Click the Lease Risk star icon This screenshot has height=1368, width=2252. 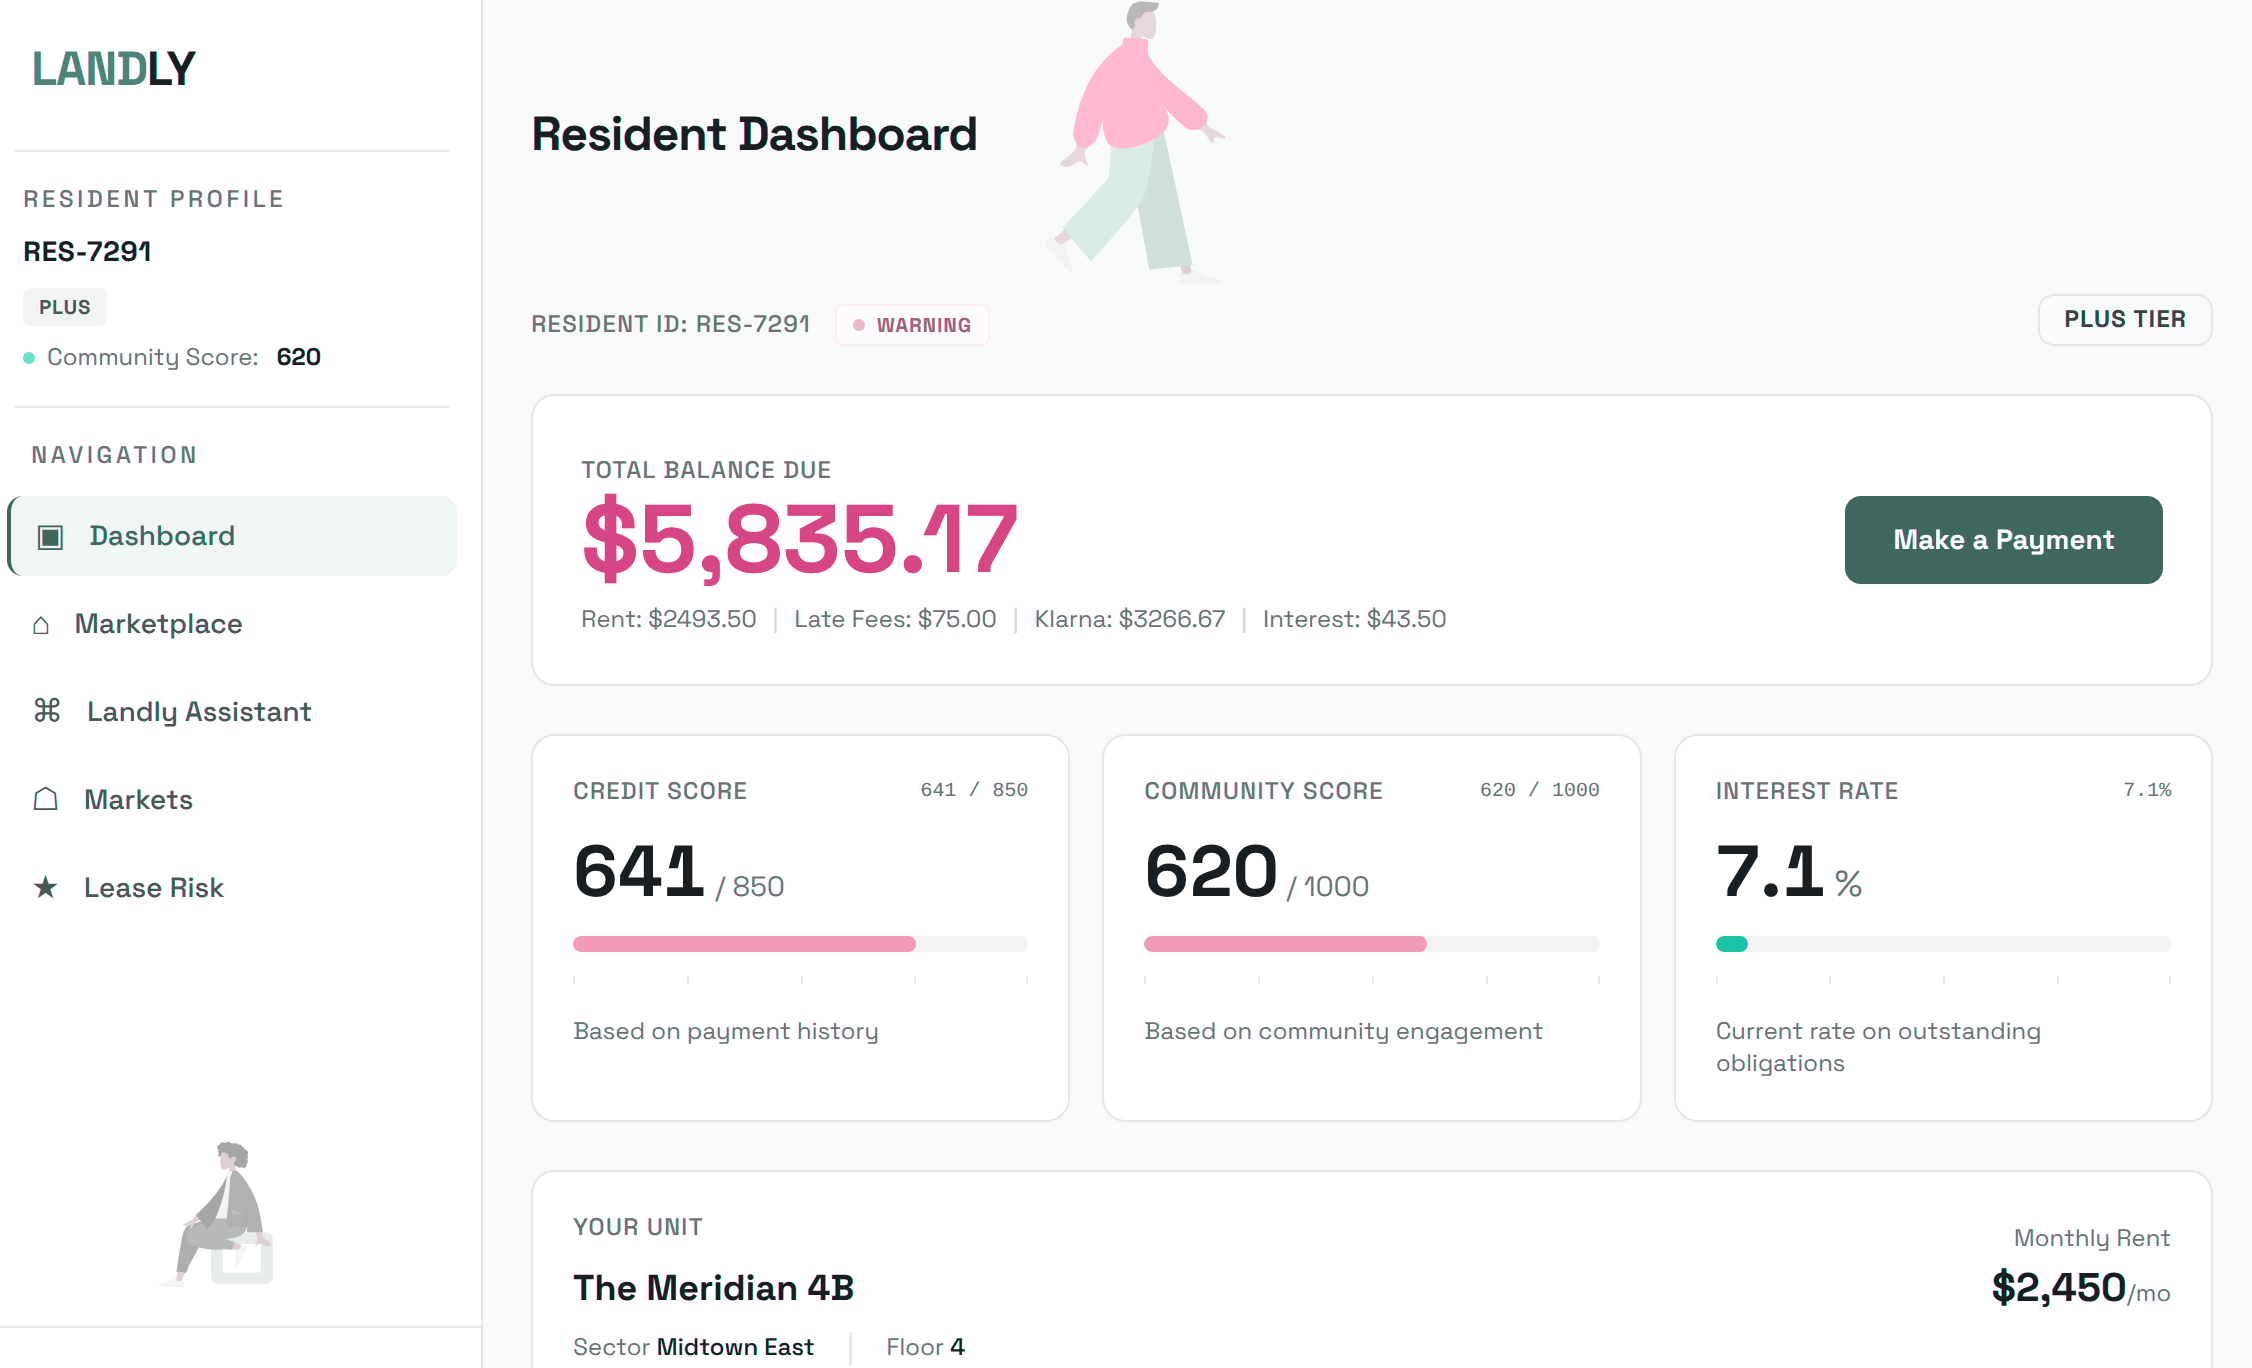pyautogui.click(x=46, y=887)
